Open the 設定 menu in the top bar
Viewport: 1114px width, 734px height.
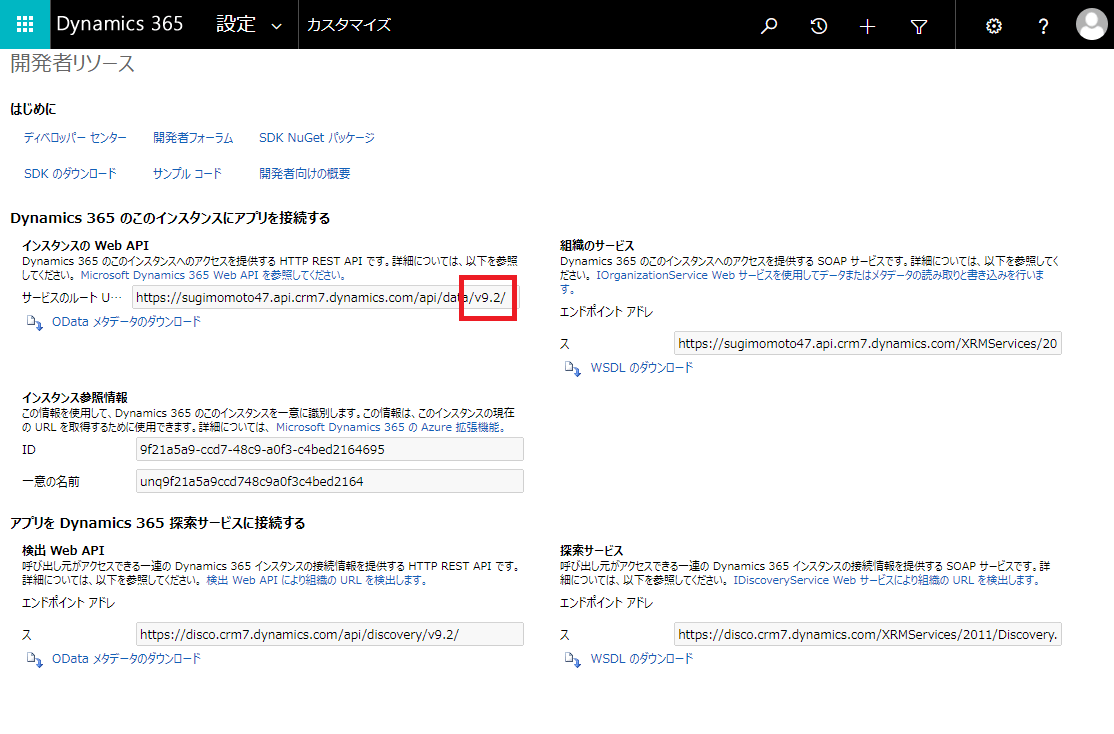coord(235,24)
